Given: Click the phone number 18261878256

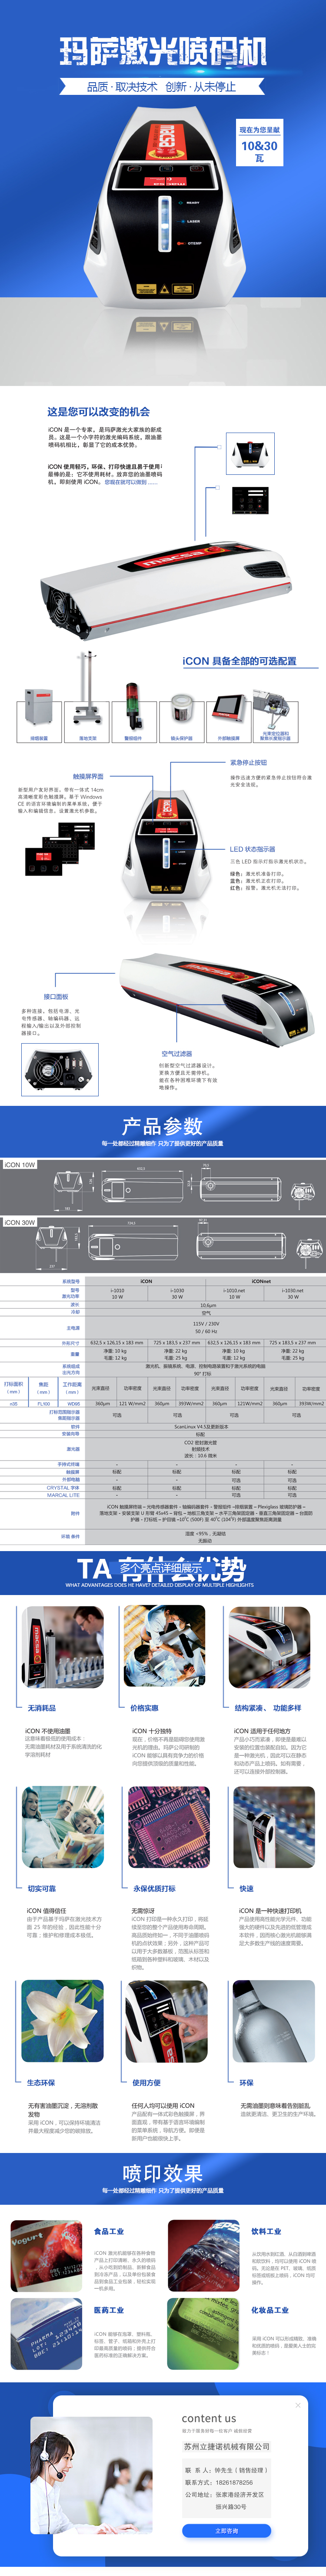Looking at the screenshot, I should (234, 2482).
